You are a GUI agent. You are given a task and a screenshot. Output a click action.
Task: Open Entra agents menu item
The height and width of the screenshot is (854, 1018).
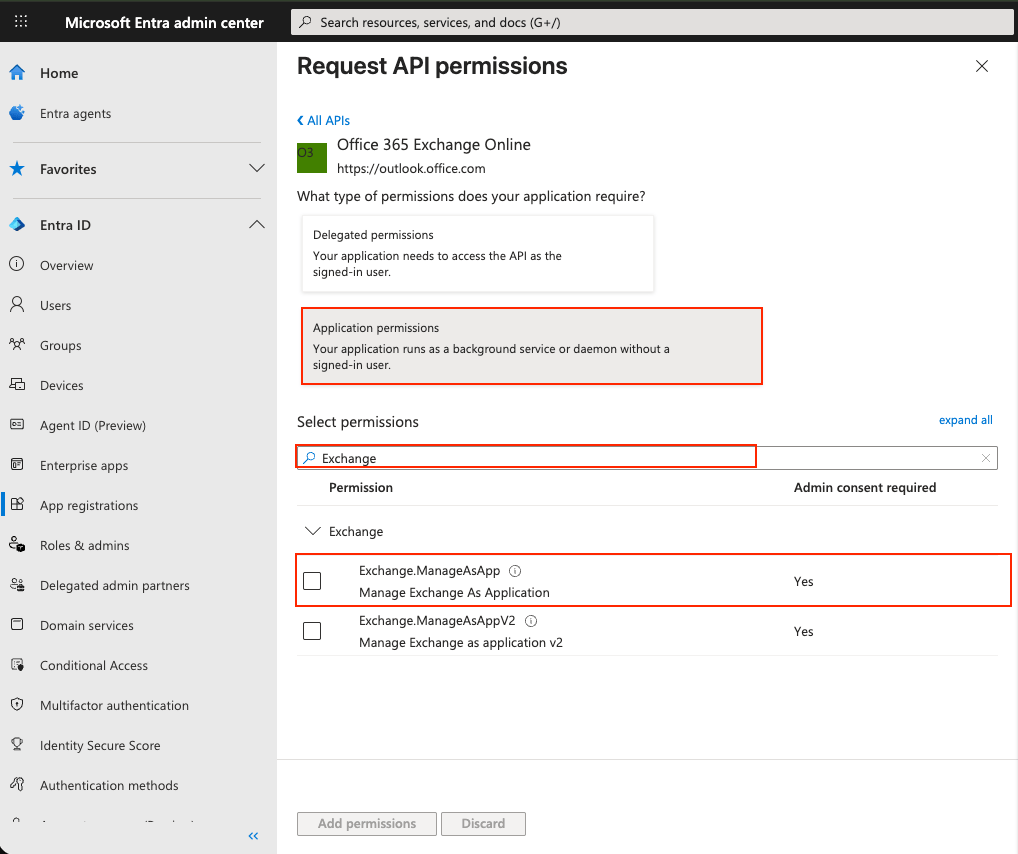[75, 114]
